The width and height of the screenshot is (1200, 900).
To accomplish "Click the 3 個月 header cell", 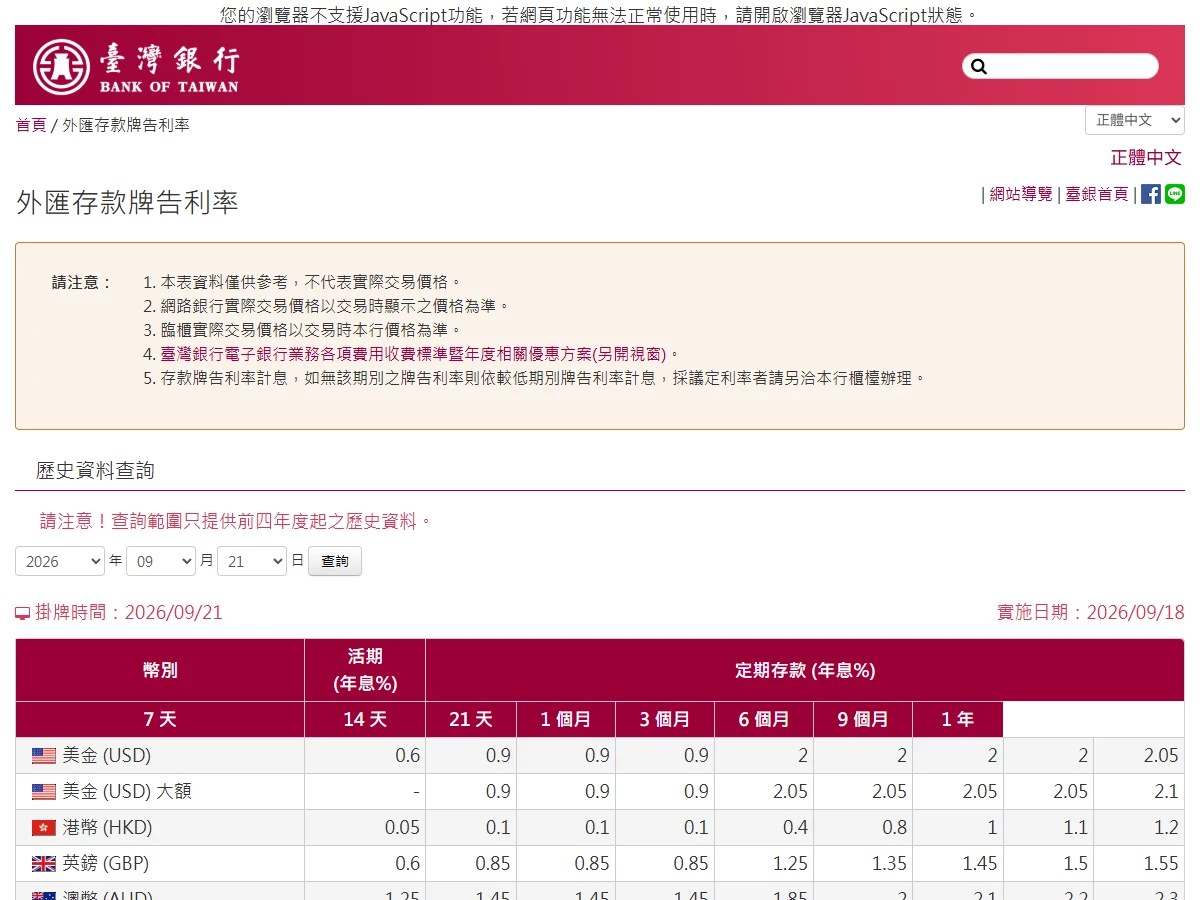I will click(665, 719).
